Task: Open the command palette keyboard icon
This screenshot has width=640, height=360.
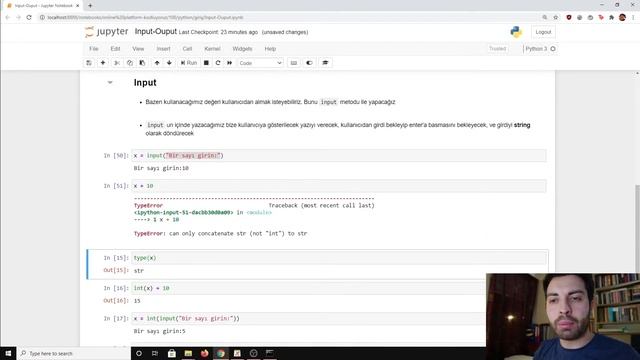Action: coord(293,63)
